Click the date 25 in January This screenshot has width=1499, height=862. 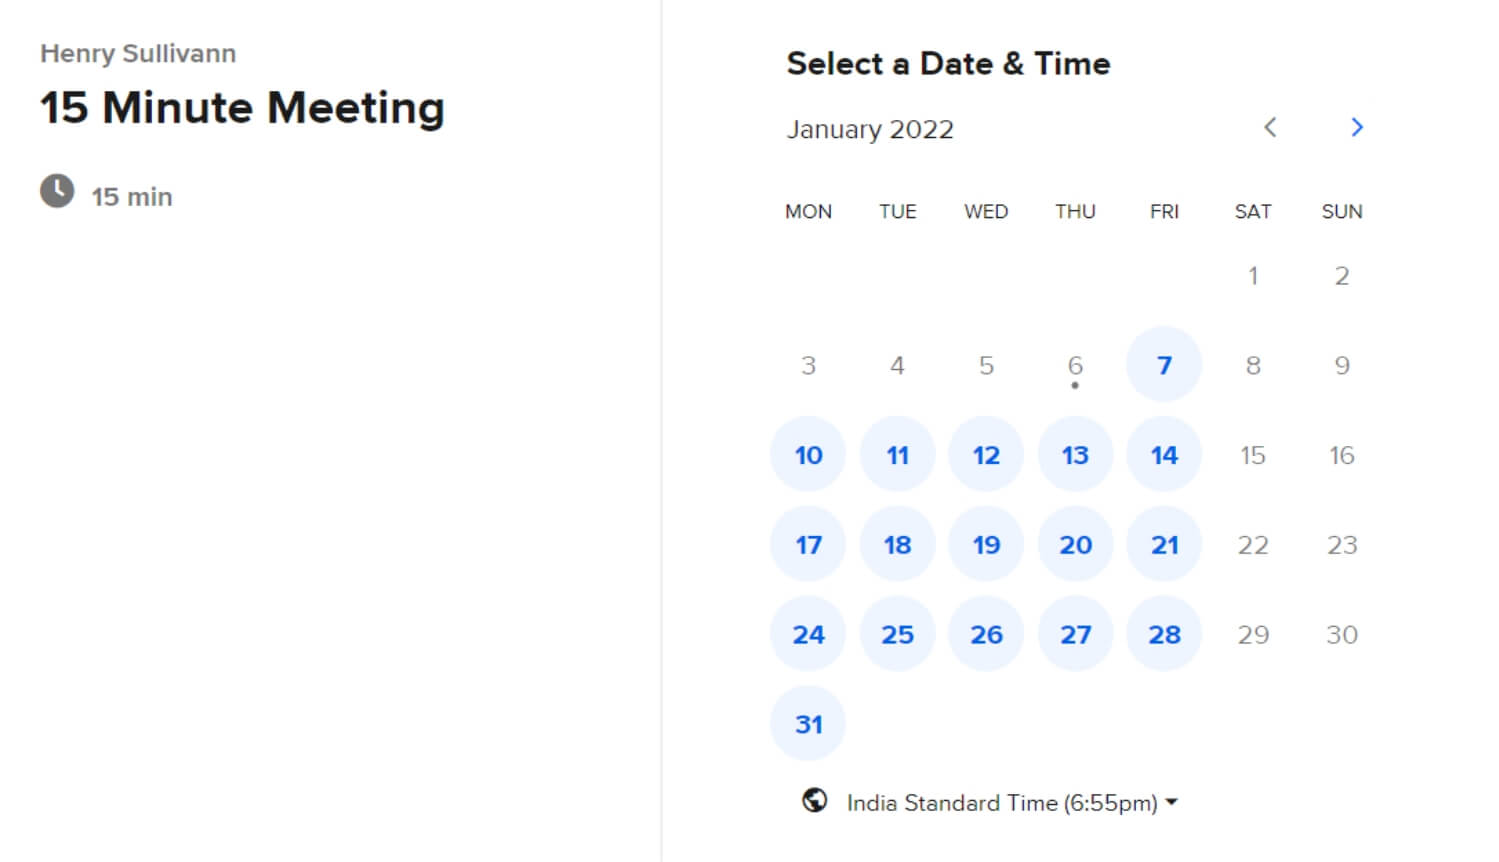(x=897, y=634)
